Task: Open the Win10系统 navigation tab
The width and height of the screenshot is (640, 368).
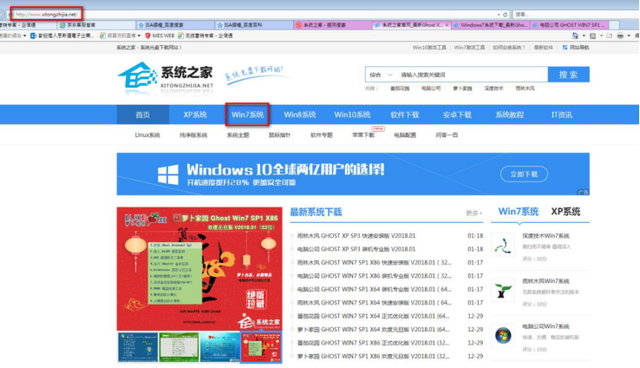Action: pyautogui.click(x=352, y=115)
